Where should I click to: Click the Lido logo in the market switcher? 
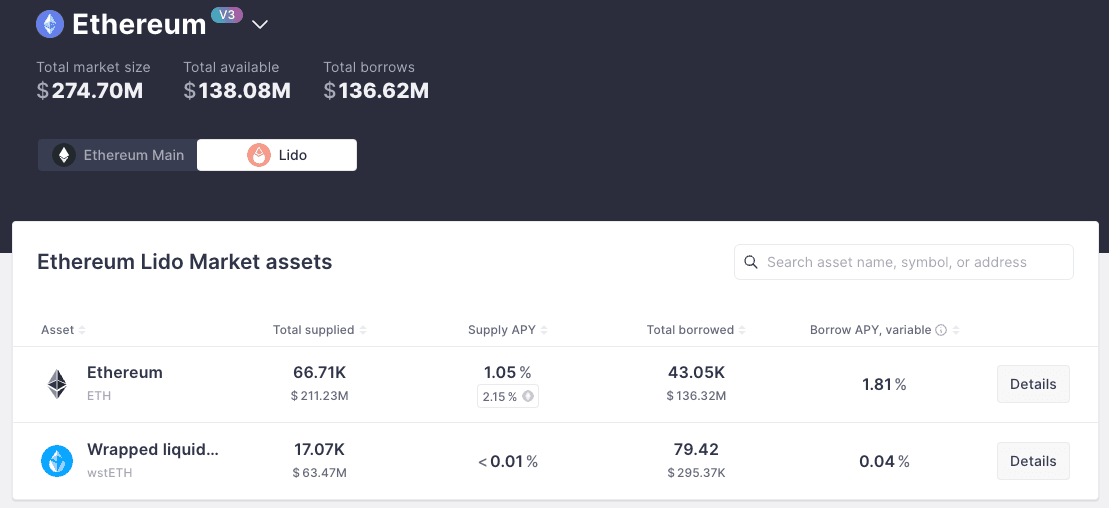259,155
